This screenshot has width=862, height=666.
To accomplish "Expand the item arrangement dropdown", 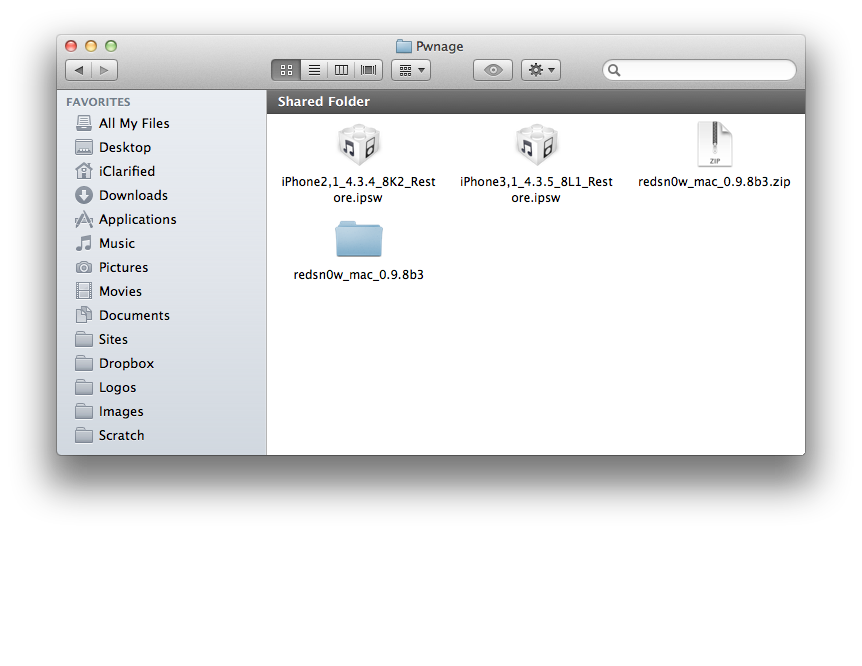I will pos(410,70).
